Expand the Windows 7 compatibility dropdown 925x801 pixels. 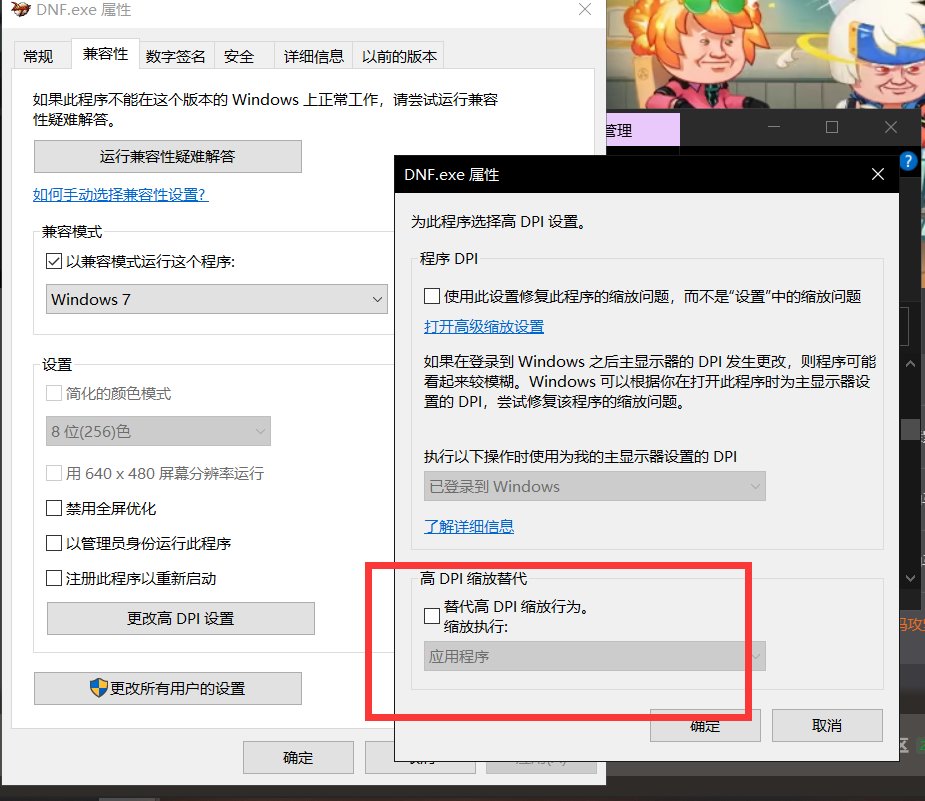217,299
